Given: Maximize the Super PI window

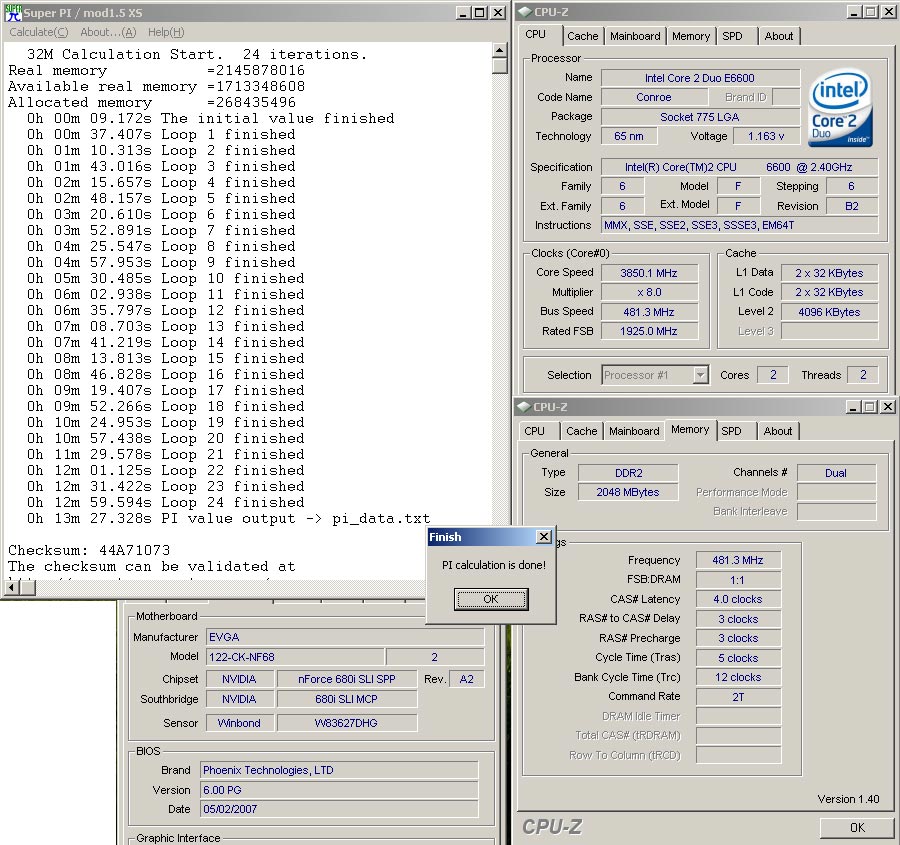Looking at the screenshot, I should pyautogui.click(x=479, y=13).
